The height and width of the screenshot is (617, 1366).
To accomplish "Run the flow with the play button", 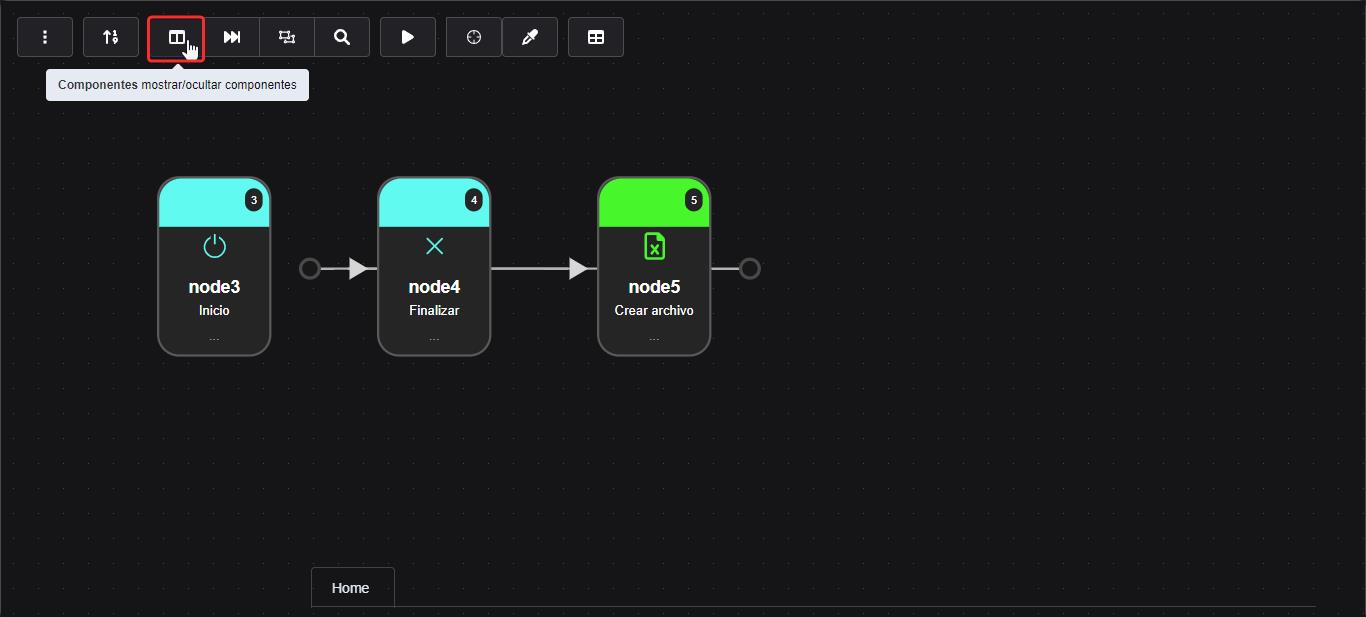I will (x=408, y=37).
